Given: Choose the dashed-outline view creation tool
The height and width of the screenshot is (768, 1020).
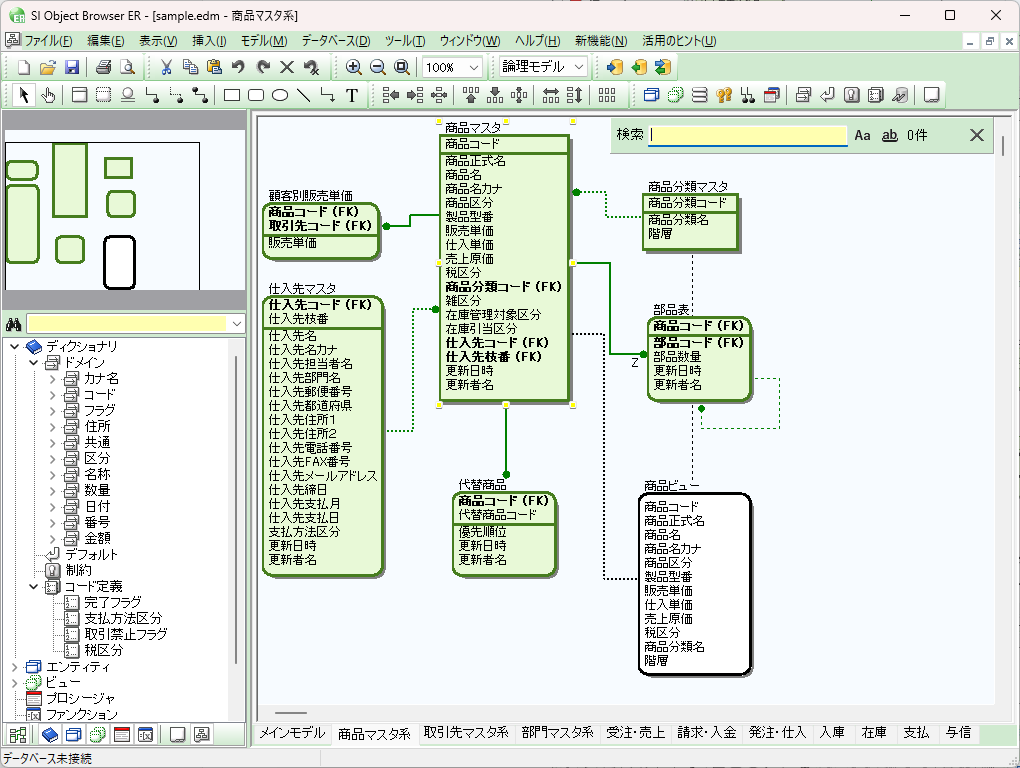Looking at the screenshot, I should (x=103, y=96).
